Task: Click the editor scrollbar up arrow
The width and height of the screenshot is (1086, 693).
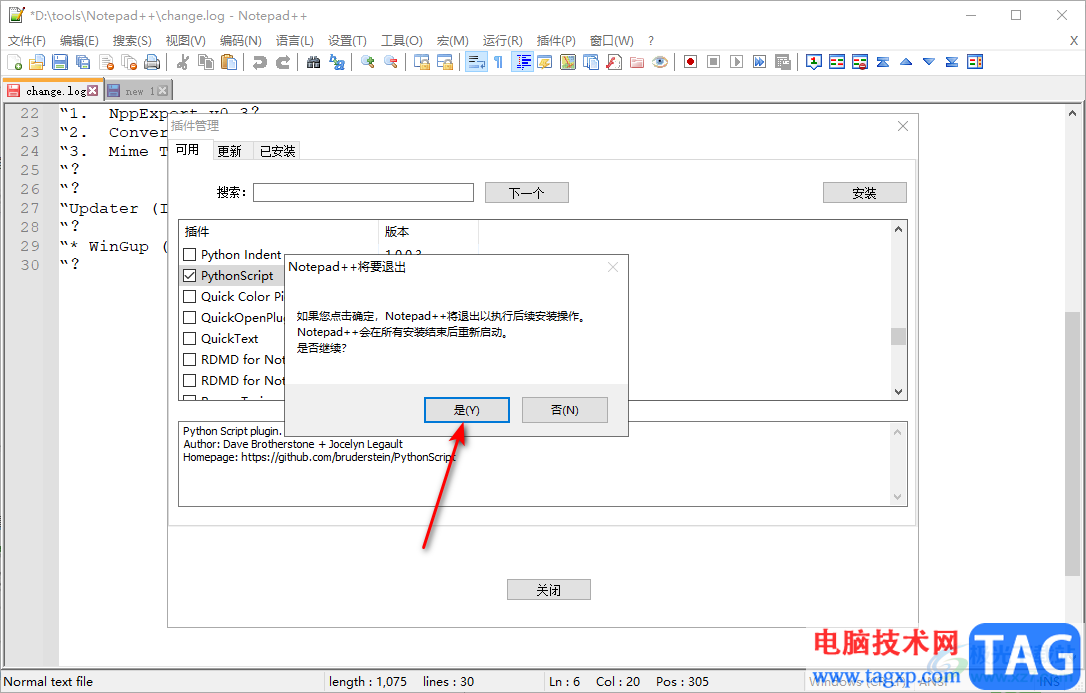Action: [x=1072, y=113]
